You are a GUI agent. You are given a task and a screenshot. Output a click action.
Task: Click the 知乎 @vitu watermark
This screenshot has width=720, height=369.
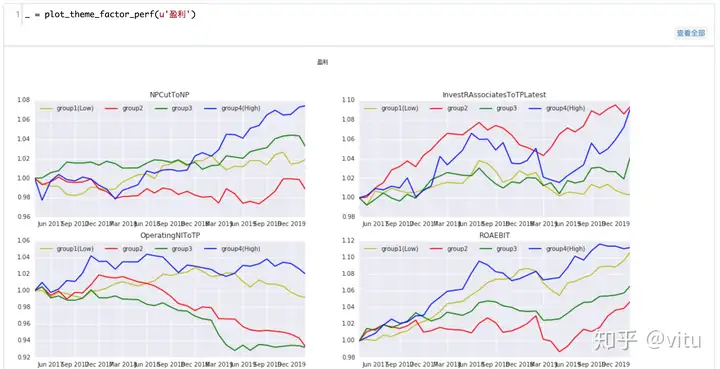(647, 340)
